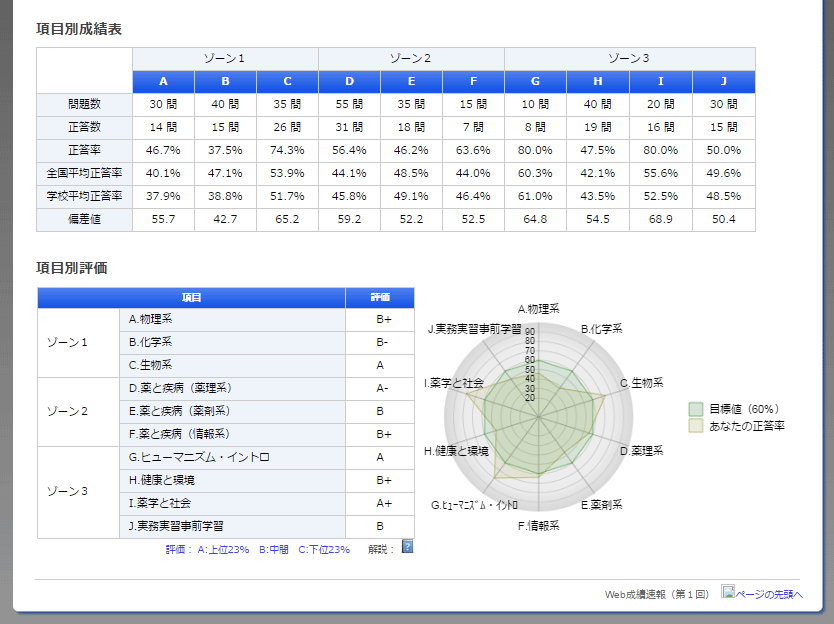Click the 項目別成績表 section heading
Viewport: 834px width, 624px height.
(79, 29)
